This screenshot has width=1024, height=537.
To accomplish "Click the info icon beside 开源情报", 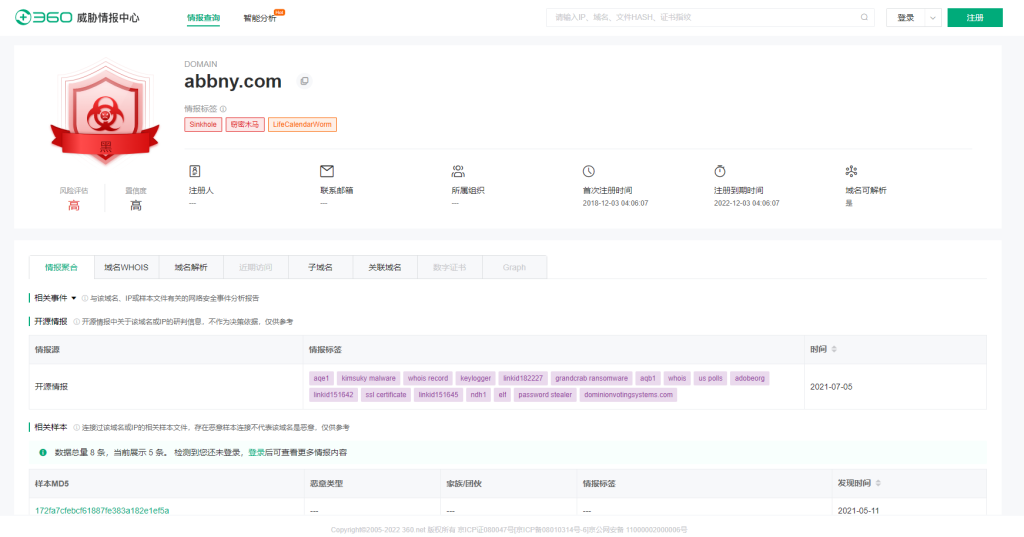I will 76,321.
